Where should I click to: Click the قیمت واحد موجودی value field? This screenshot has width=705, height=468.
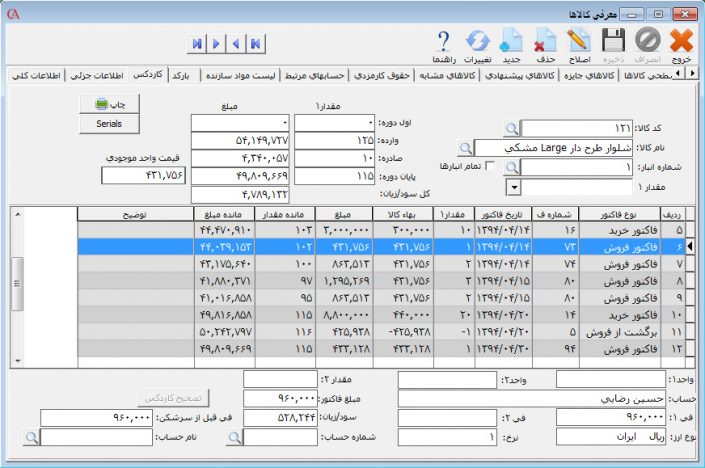pyautogui.click(x=143, y=175)
